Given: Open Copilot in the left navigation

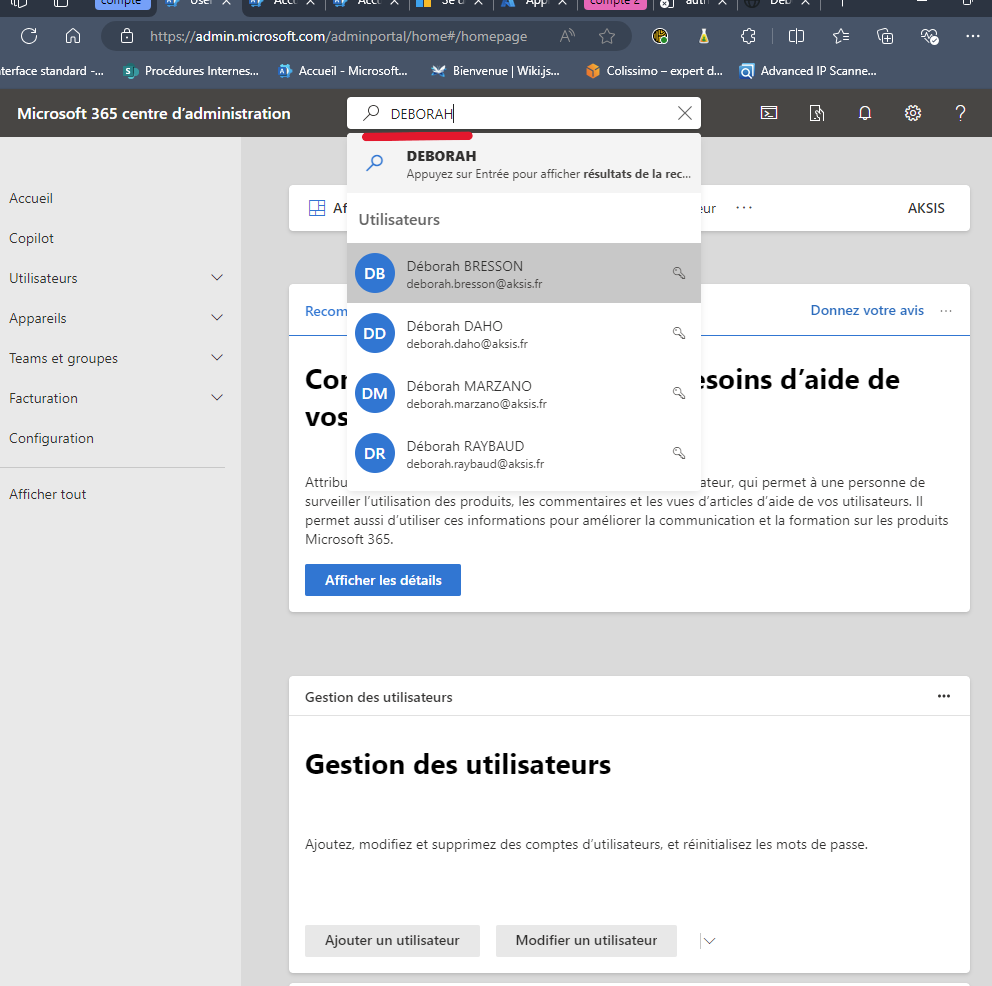Looking at the screenshot, I should tap(31, 238).
